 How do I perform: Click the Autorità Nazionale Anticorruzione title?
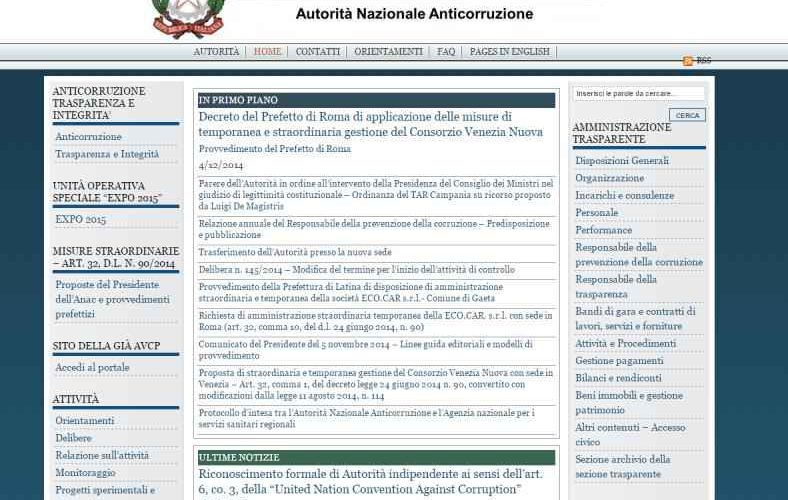(414, 14)
